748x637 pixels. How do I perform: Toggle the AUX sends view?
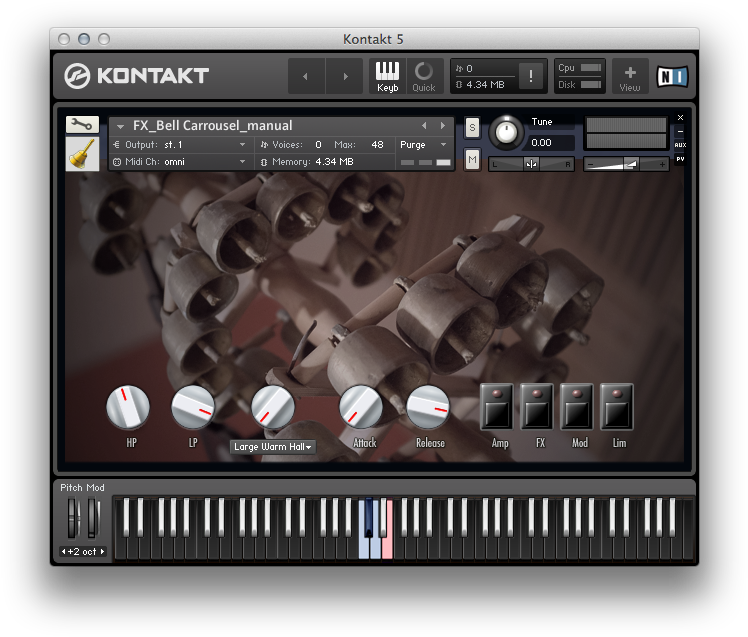click(x=680, y=145)
